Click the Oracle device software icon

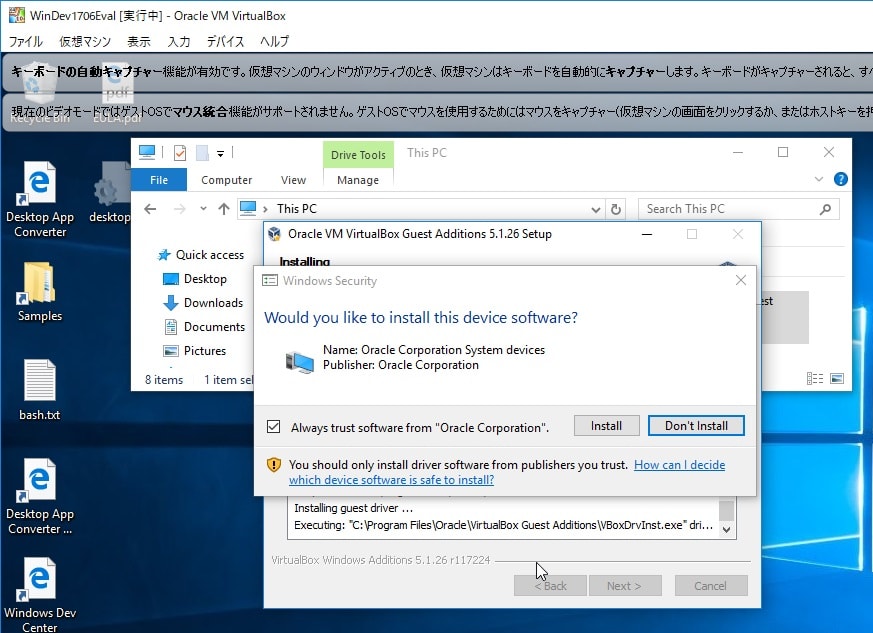tap(300, 362)
